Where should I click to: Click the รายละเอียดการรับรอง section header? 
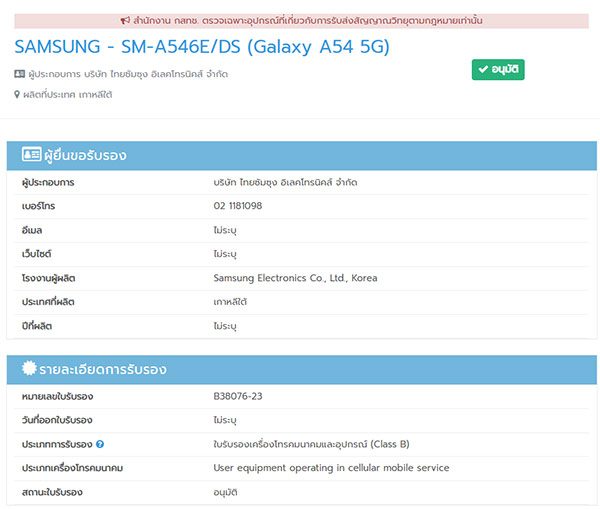[302, 370]
